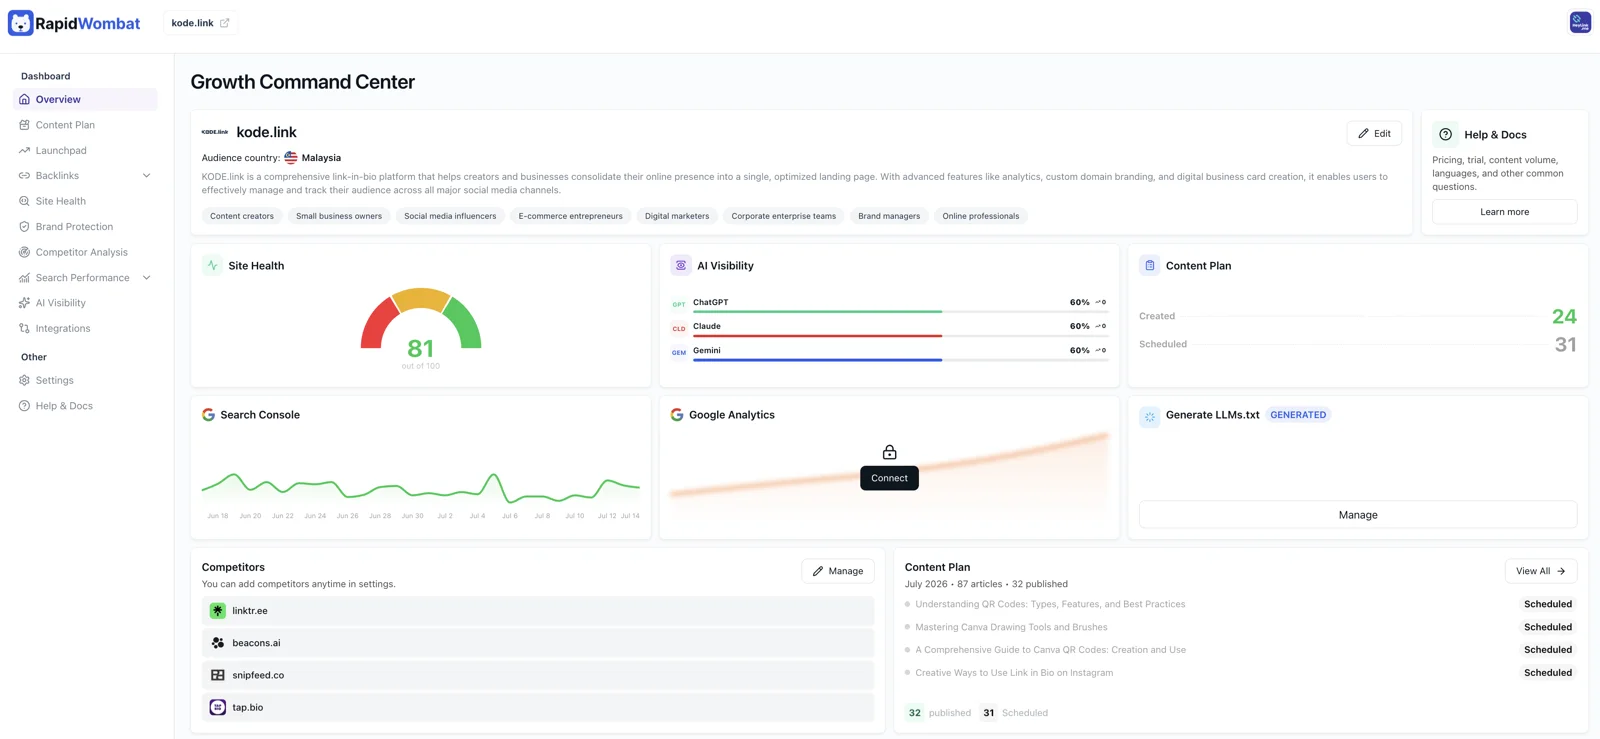This screenshot has height=739, width=1600.
Task: Click the ChatGPT visibility progress bar
Action: click(x=900, y=311)
